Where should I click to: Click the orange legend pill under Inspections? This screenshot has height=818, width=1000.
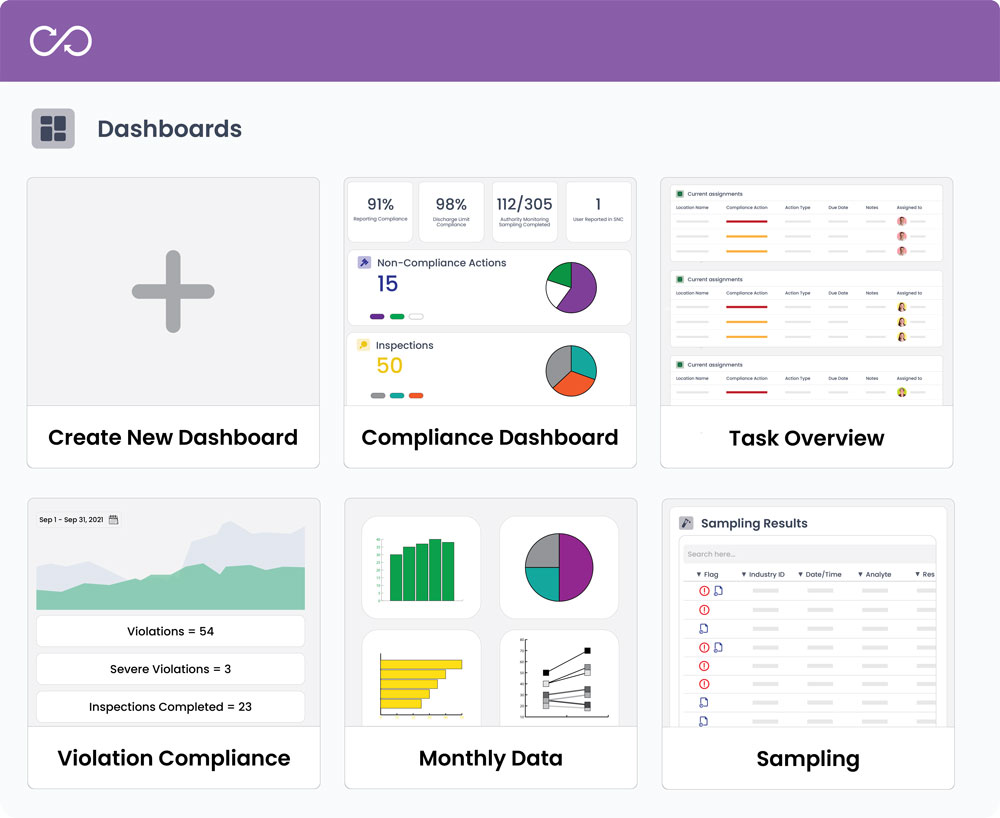coord(416,395)
